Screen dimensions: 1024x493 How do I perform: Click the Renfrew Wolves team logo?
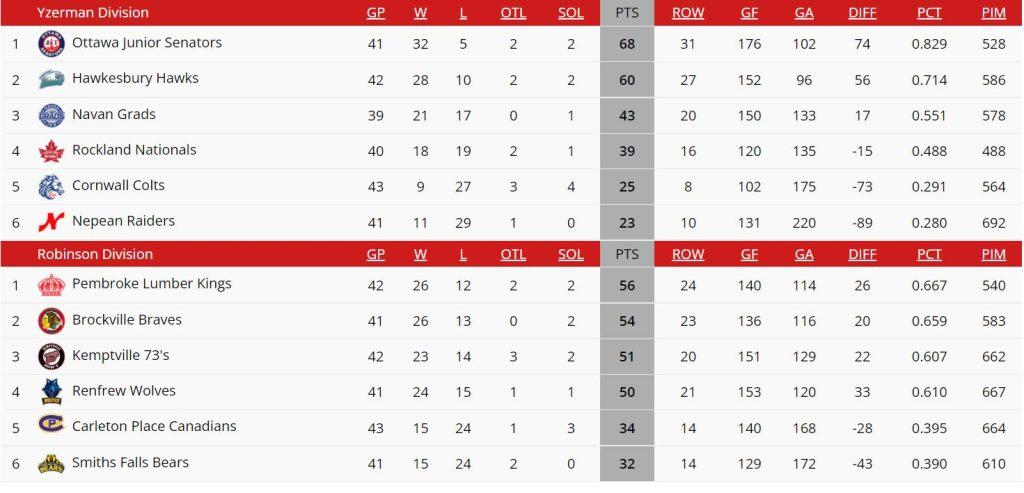click(51, 392)
